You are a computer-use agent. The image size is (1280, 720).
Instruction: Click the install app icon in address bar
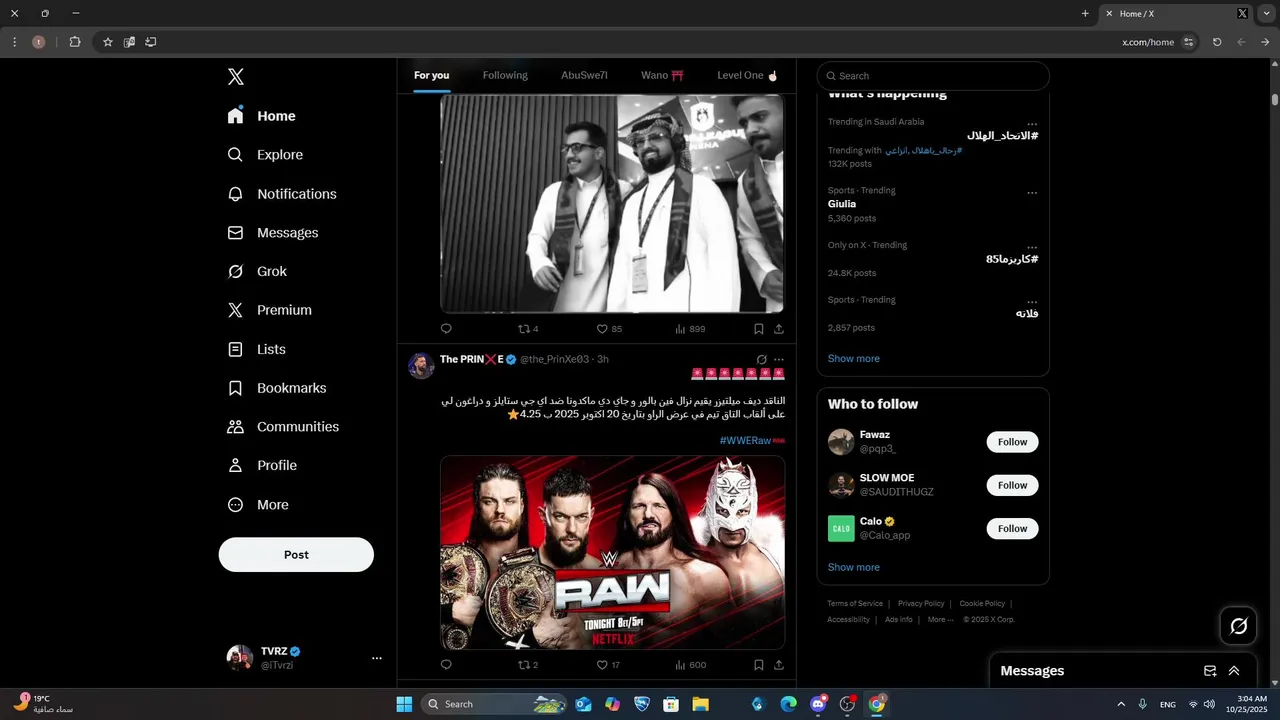[x=151, y=42]
